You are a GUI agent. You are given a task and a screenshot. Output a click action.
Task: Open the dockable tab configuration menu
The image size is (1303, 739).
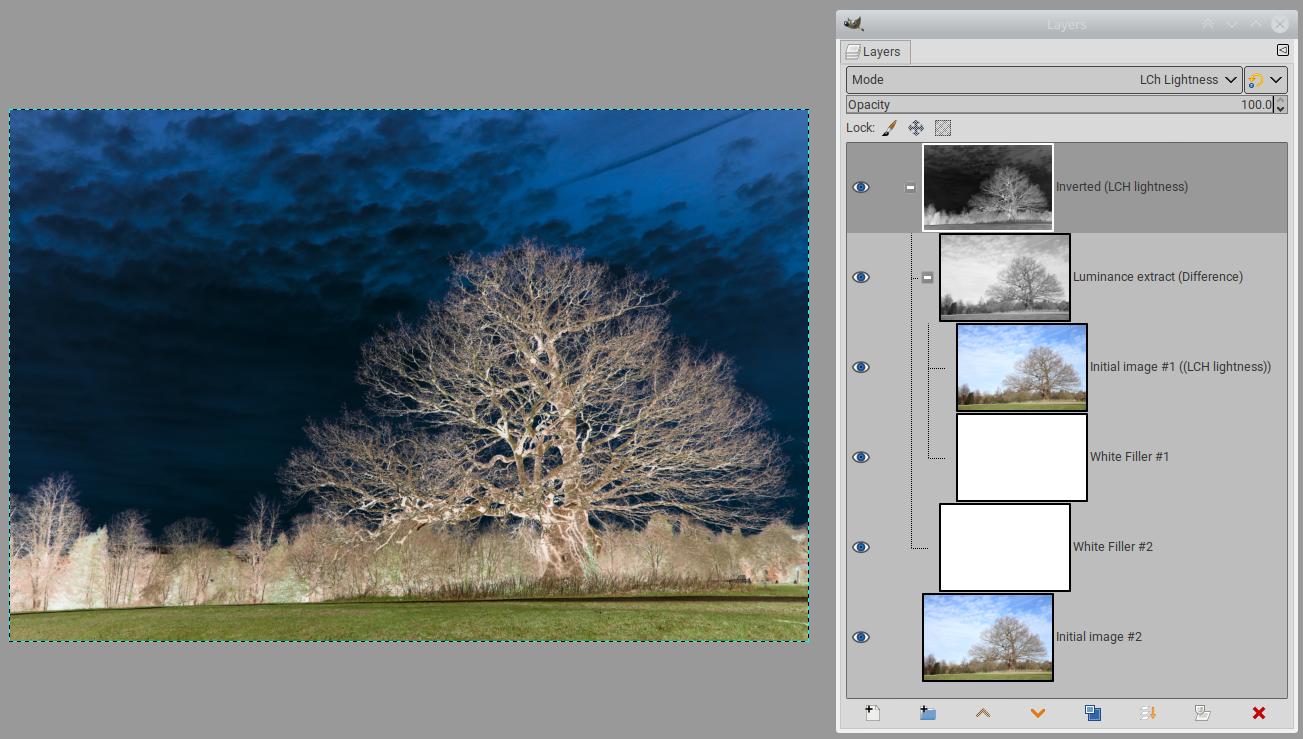[1282, 50]
